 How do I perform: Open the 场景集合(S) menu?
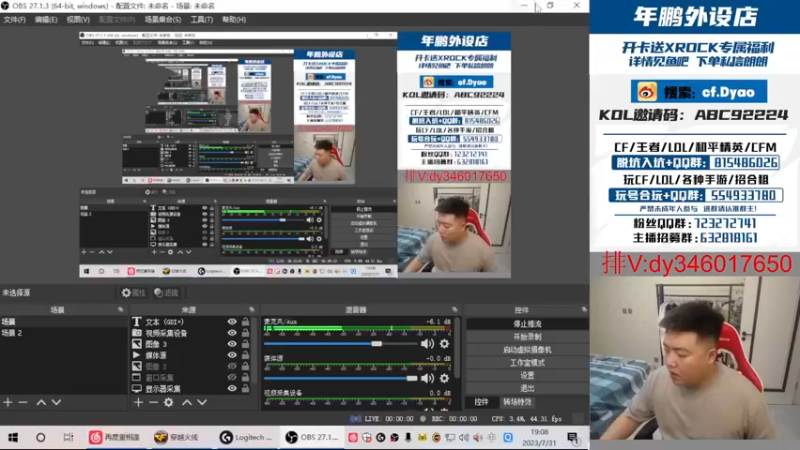pos(162,19)
